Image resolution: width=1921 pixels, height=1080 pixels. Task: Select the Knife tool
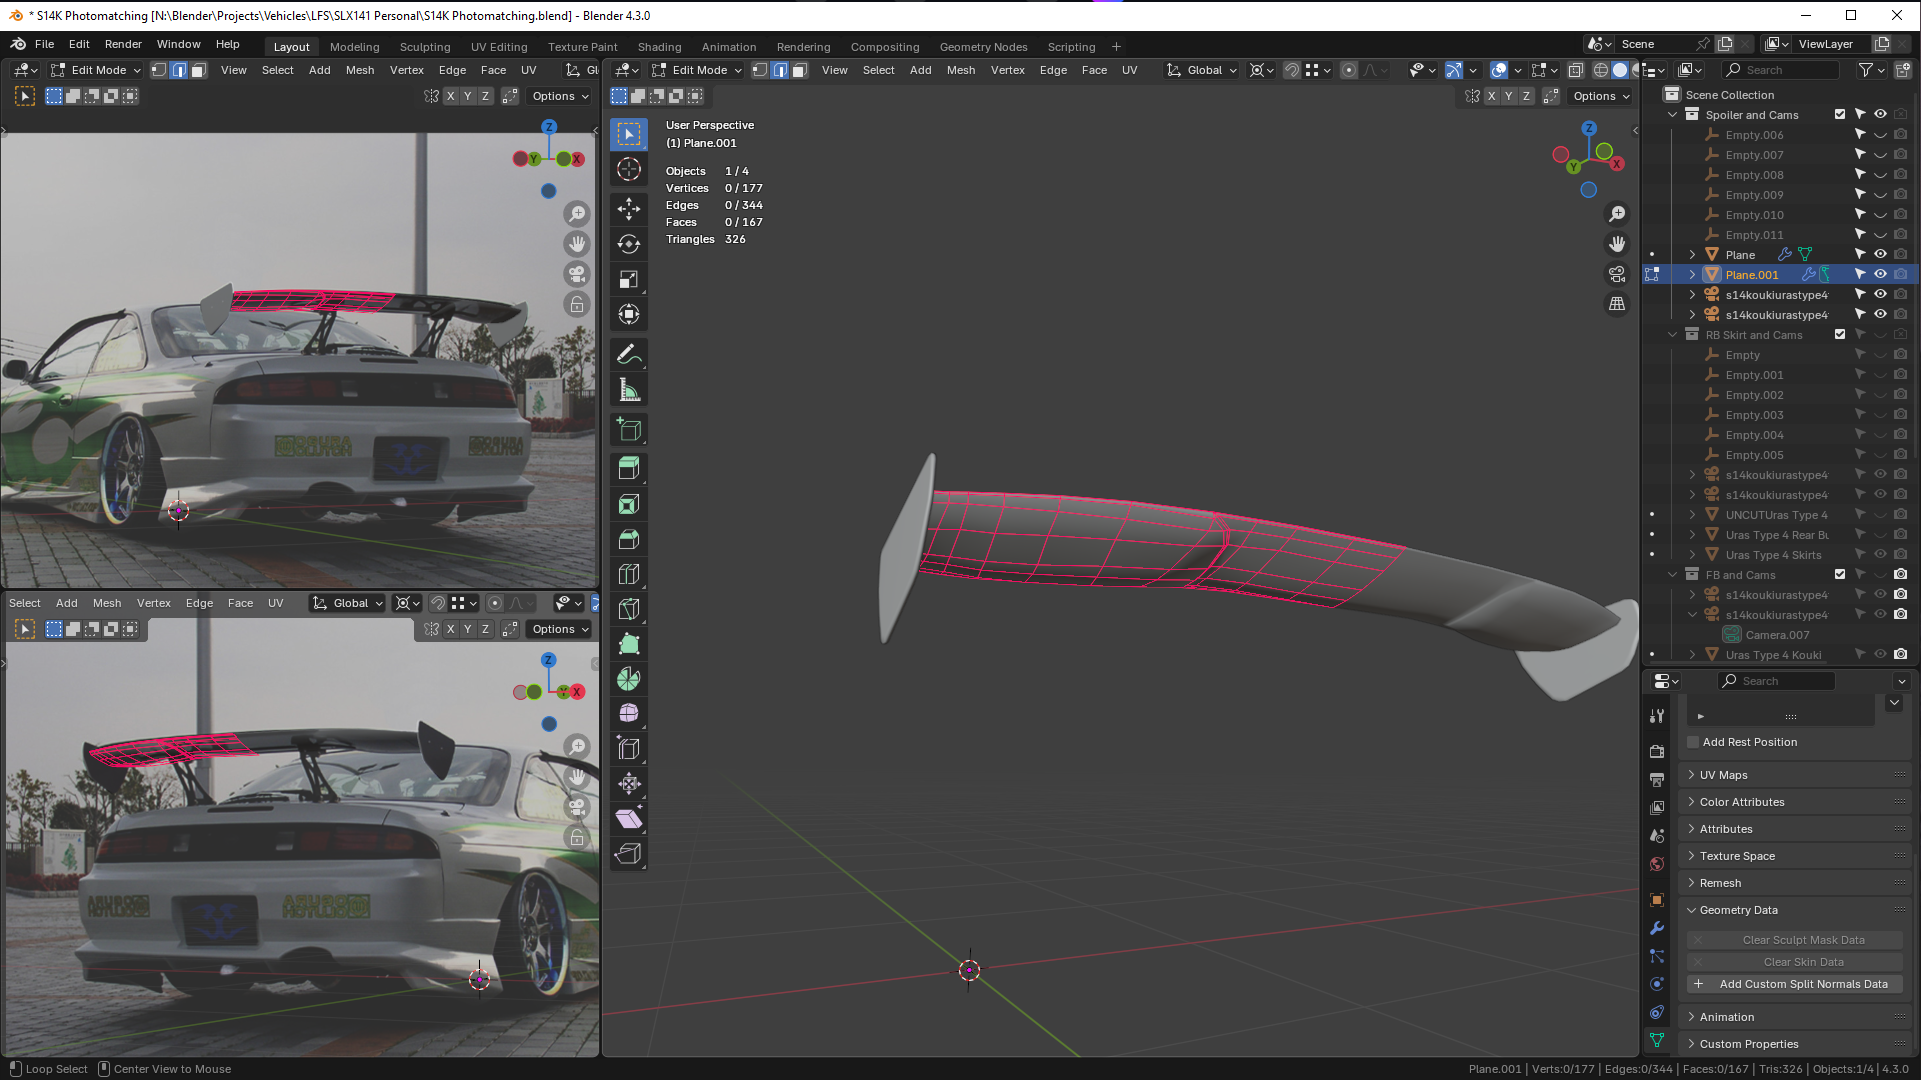click(629, 608)
